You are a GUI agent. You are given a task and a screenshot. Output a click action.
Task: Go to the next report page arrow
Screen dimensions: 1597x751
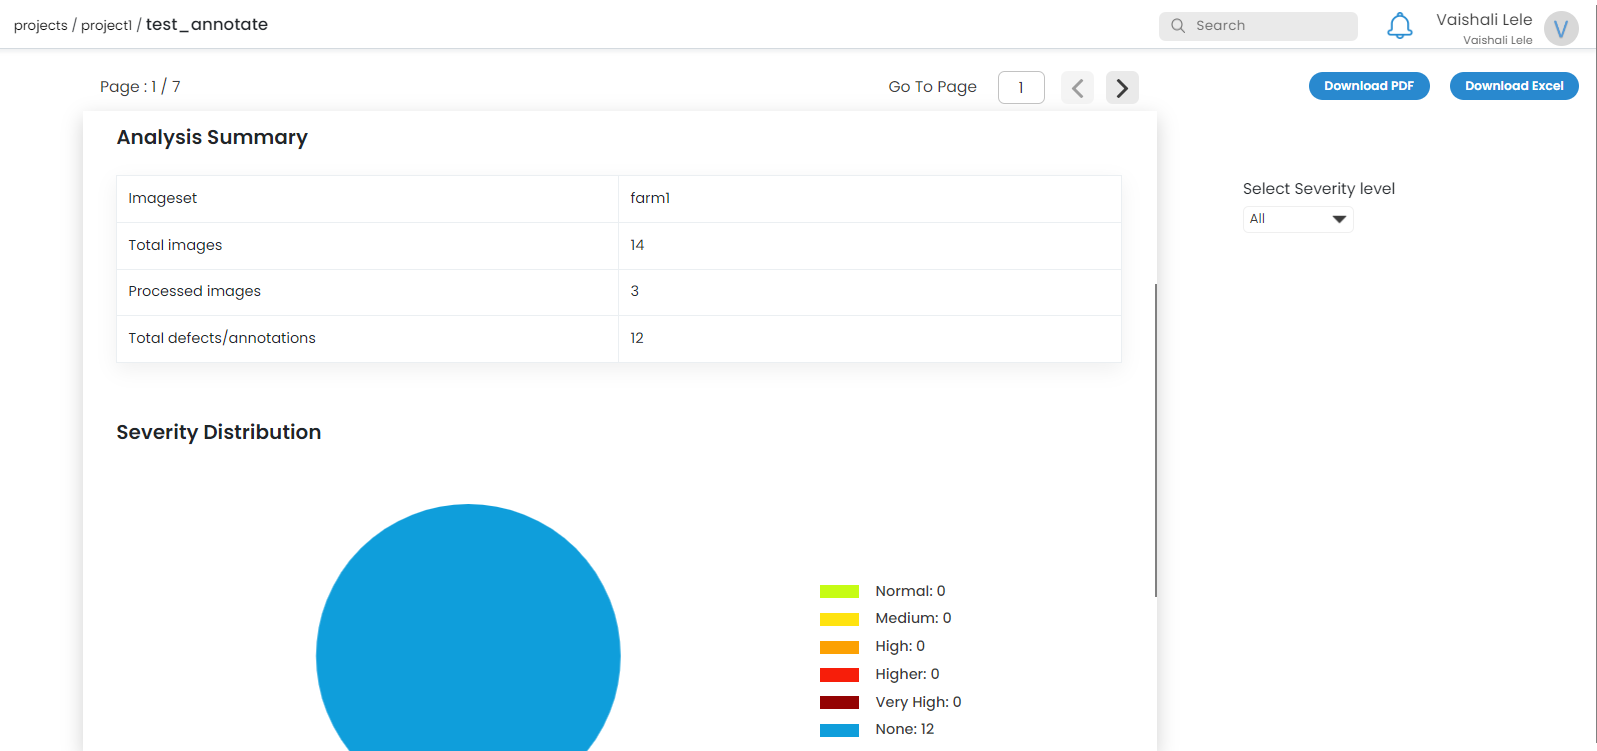1122,88
